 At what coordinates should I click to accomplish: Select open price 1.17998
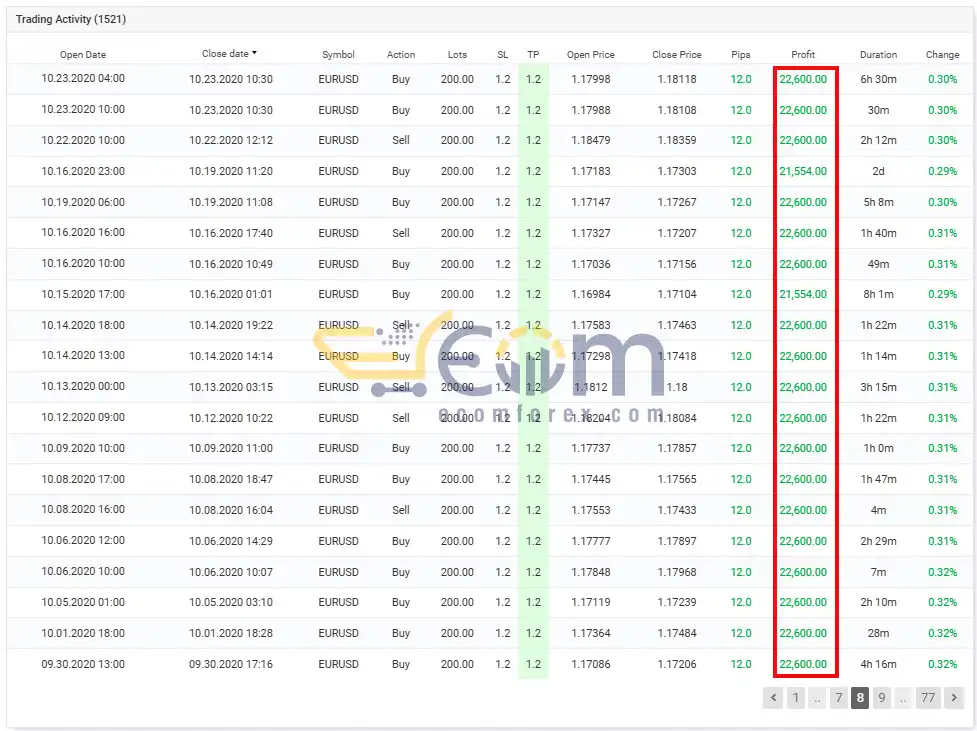(591, 79)
